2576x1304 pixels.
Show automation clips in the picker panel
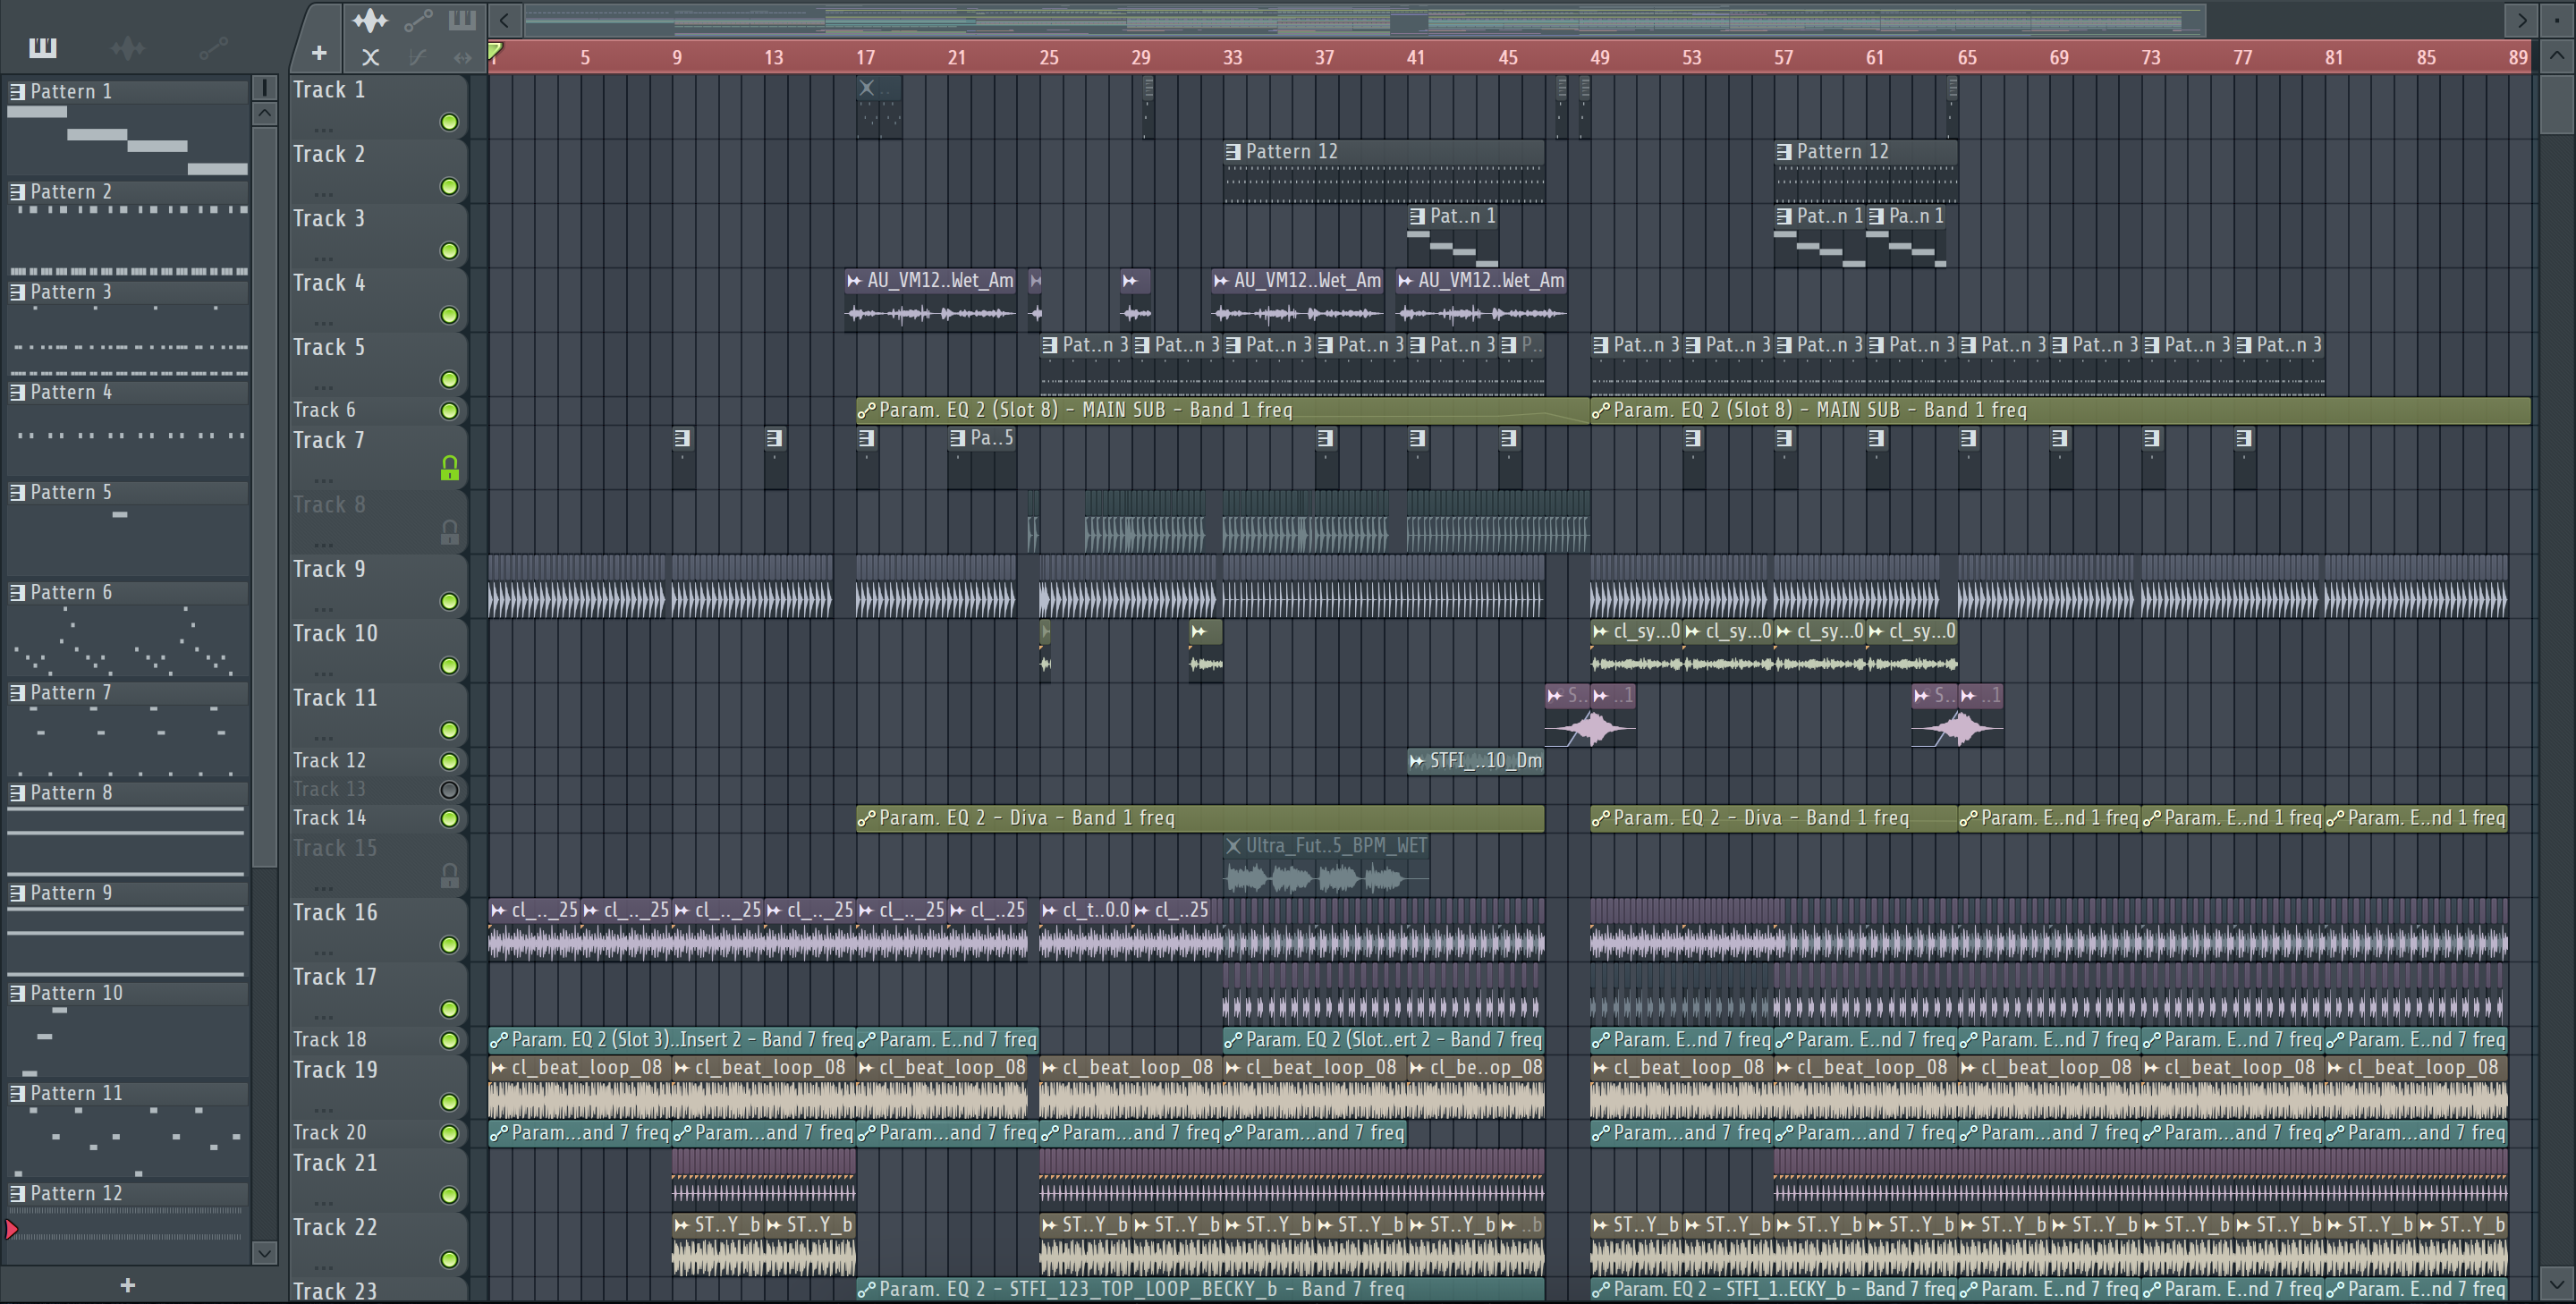click(x=212, y=47)
